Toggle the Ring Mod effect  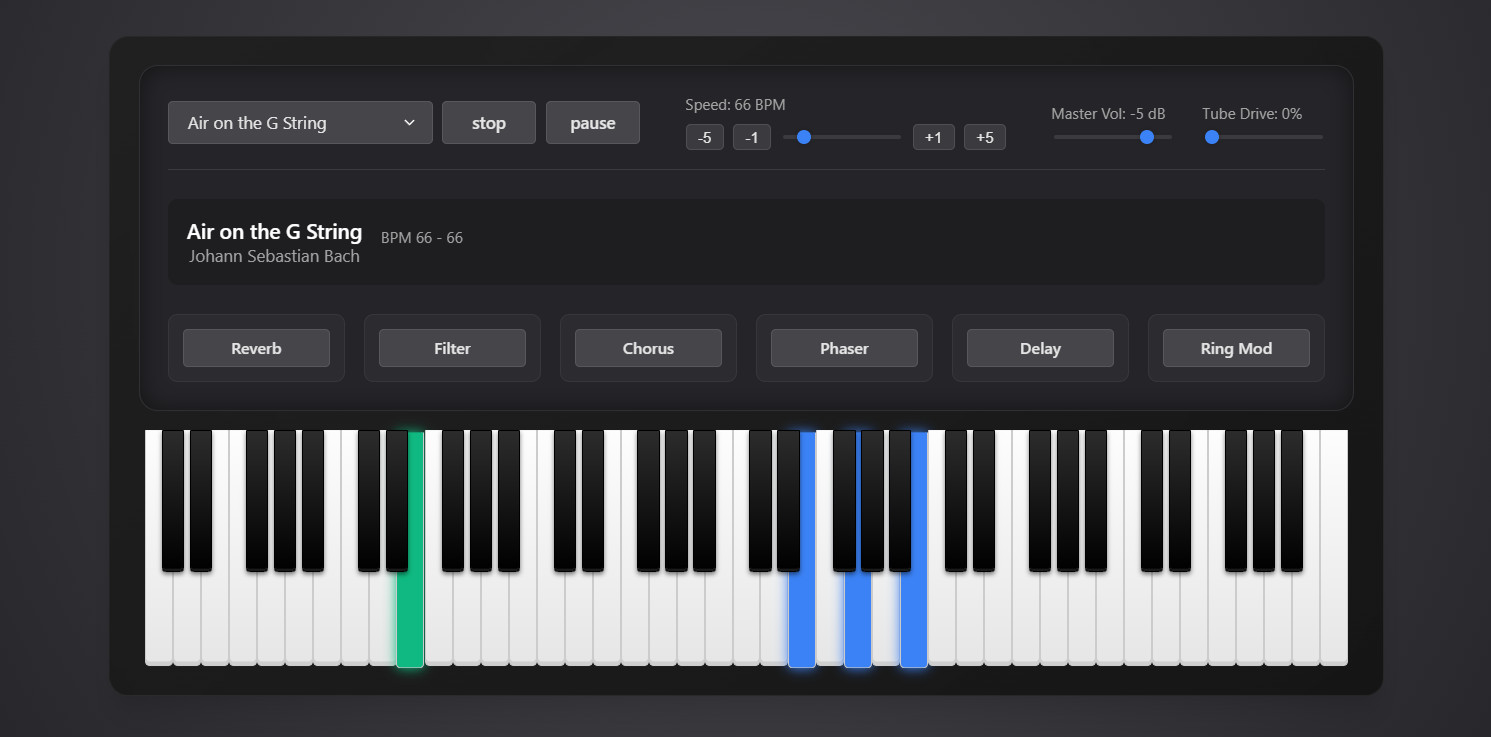pos(1236,348)
